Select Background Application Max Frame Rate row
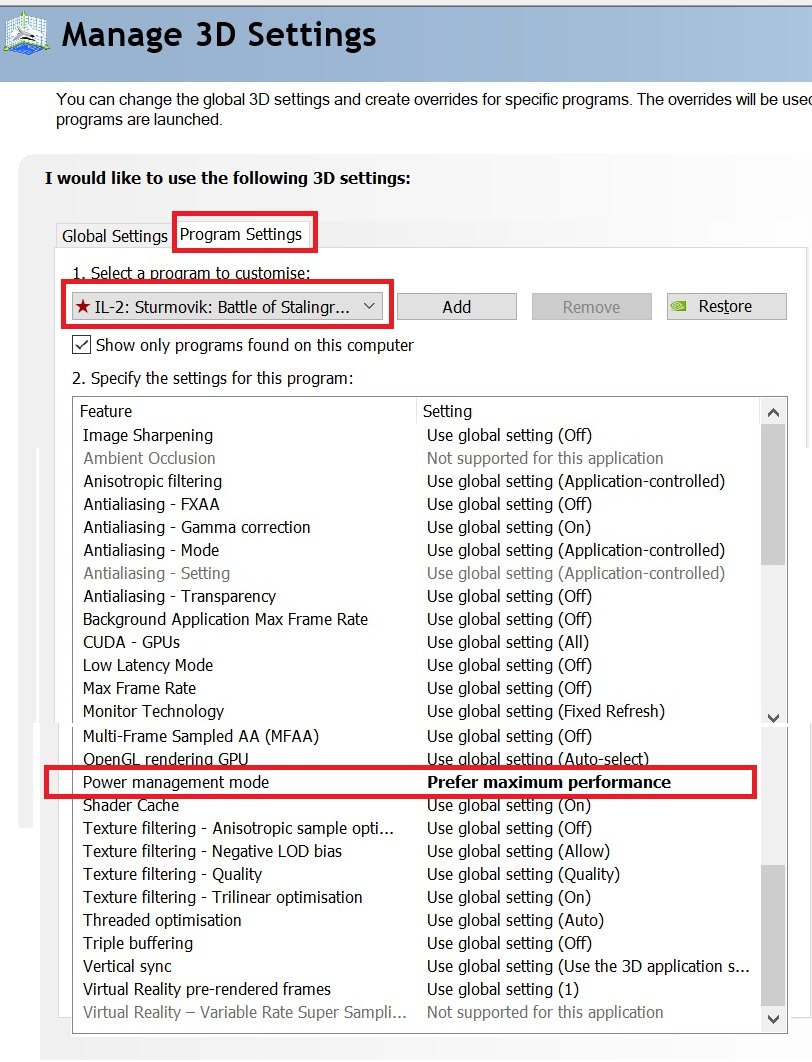Image resolution: width=812 pixels, height=1062 pixels. 416,619
